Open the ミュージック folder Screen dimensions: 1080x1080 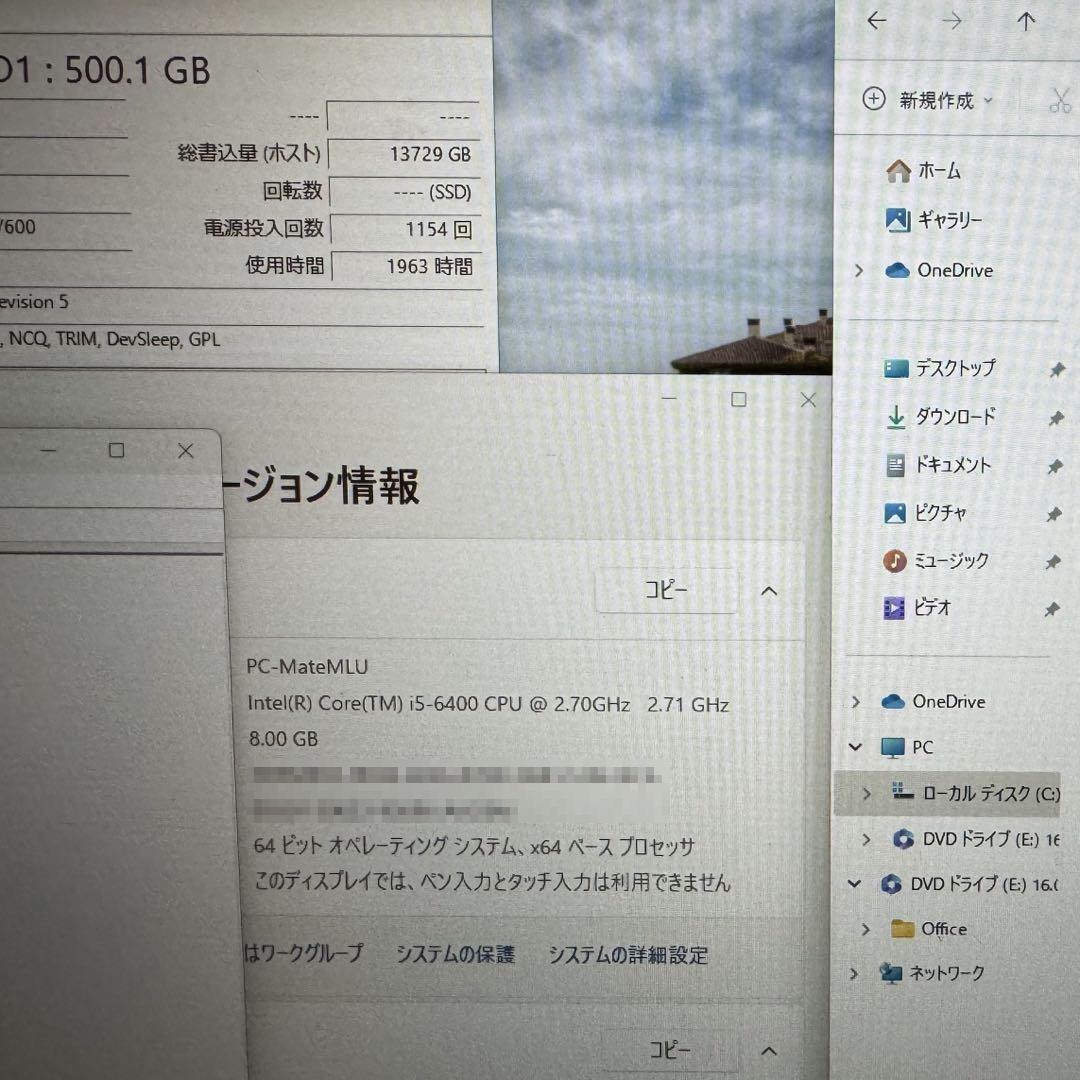tap(936, 561)
